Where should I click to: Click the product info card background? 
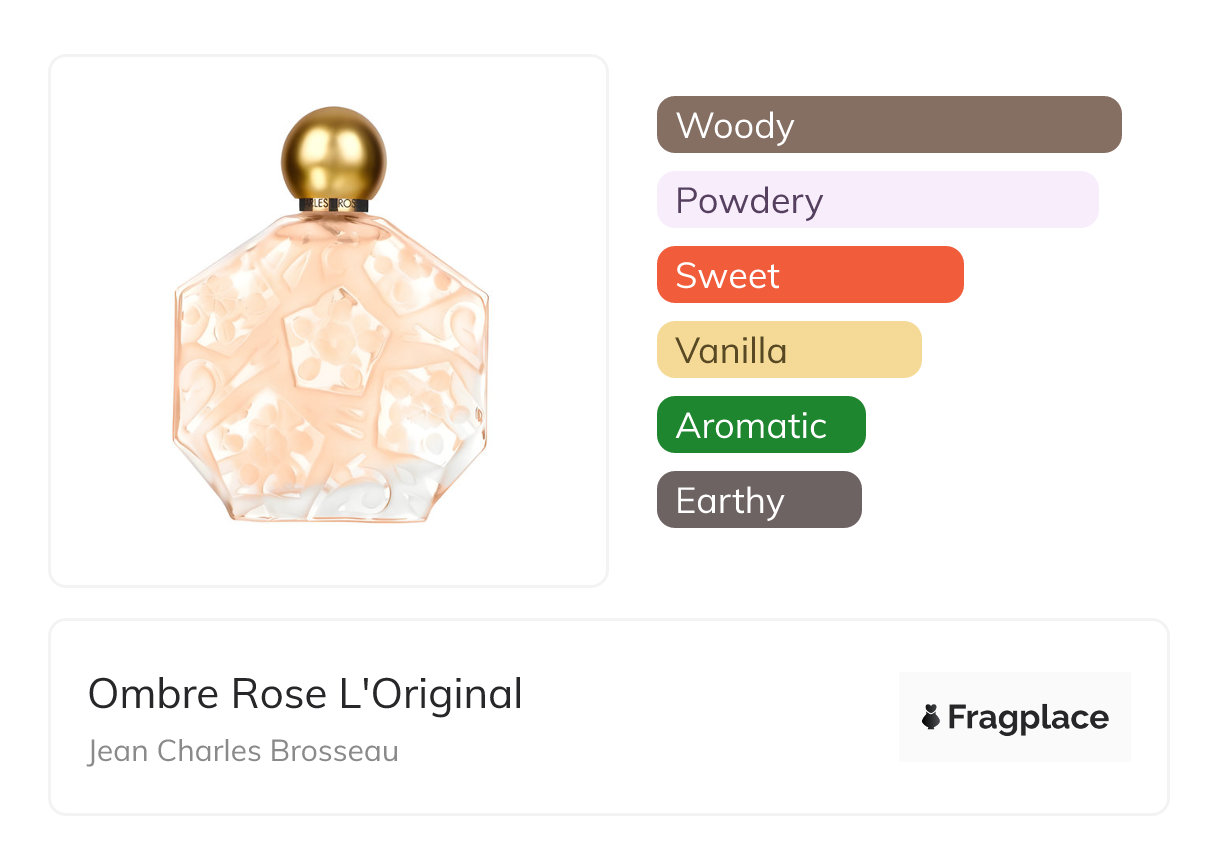point(609,717)
